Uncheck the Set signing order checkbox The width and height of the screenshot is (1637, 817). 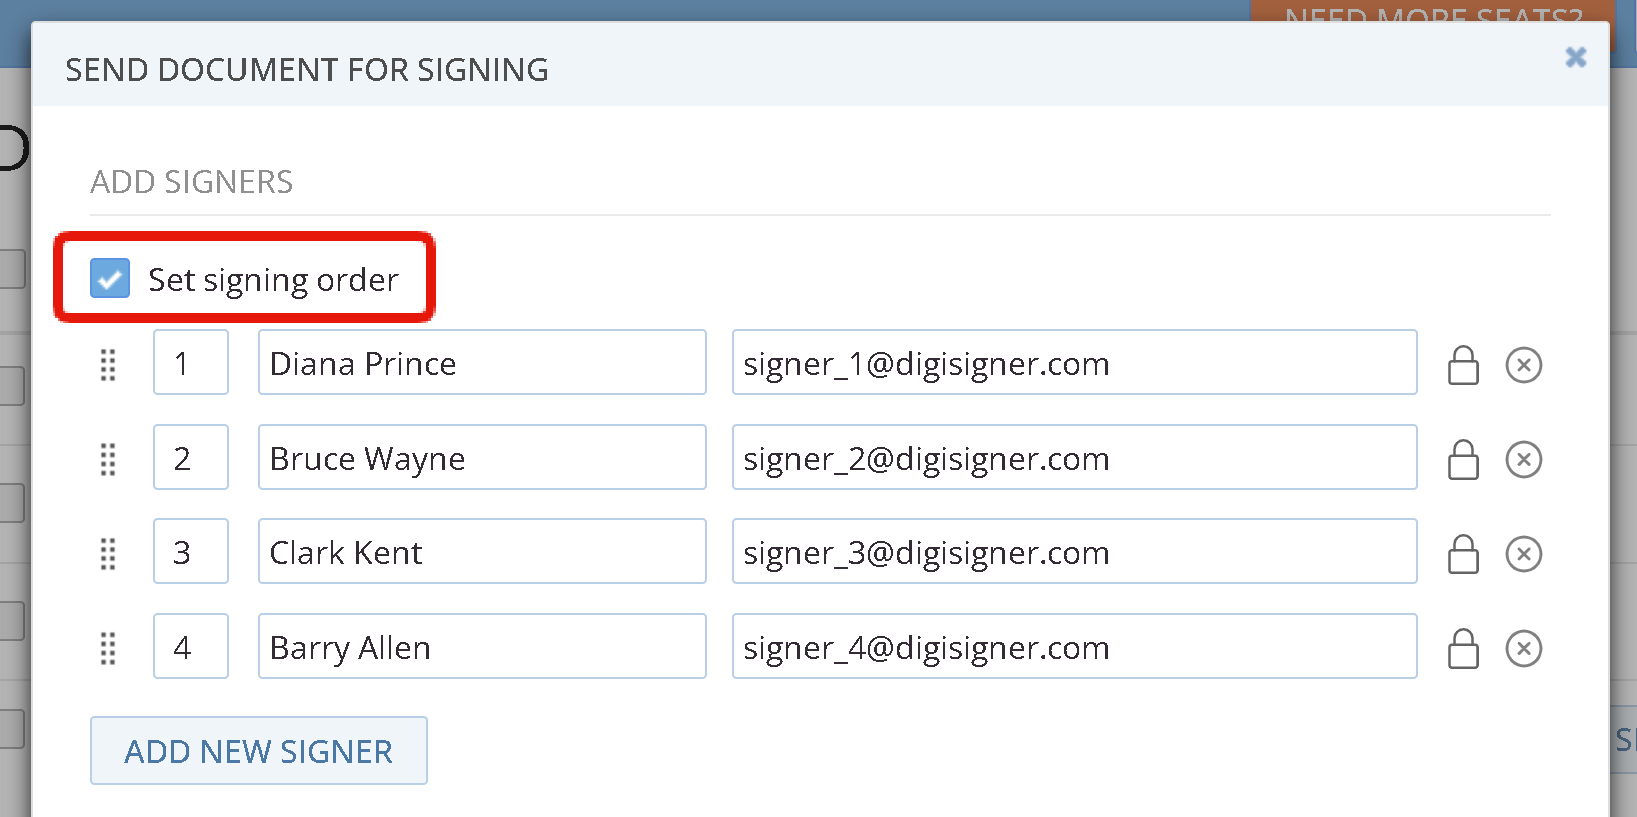click(x=110, y=278)
